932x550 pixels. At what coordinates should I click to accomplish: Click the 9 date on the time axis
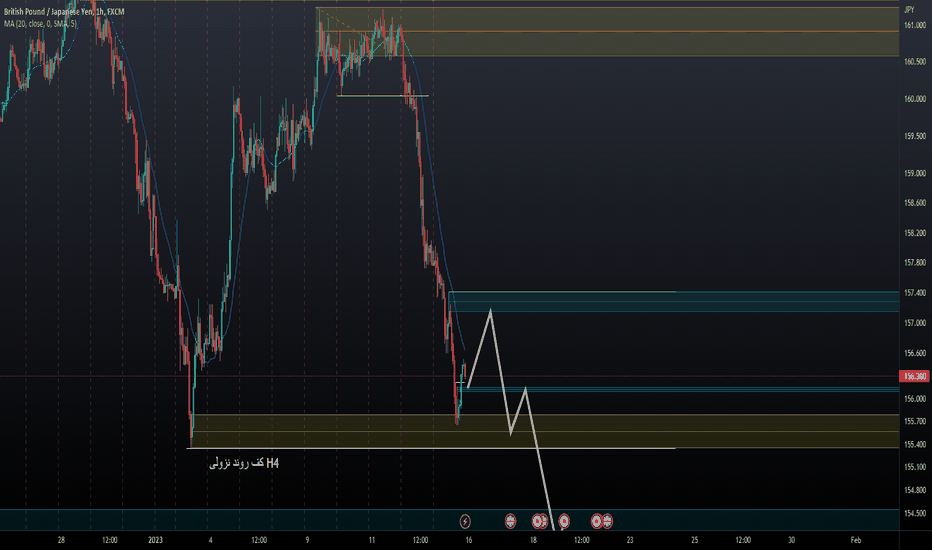(x=307, y=540)
